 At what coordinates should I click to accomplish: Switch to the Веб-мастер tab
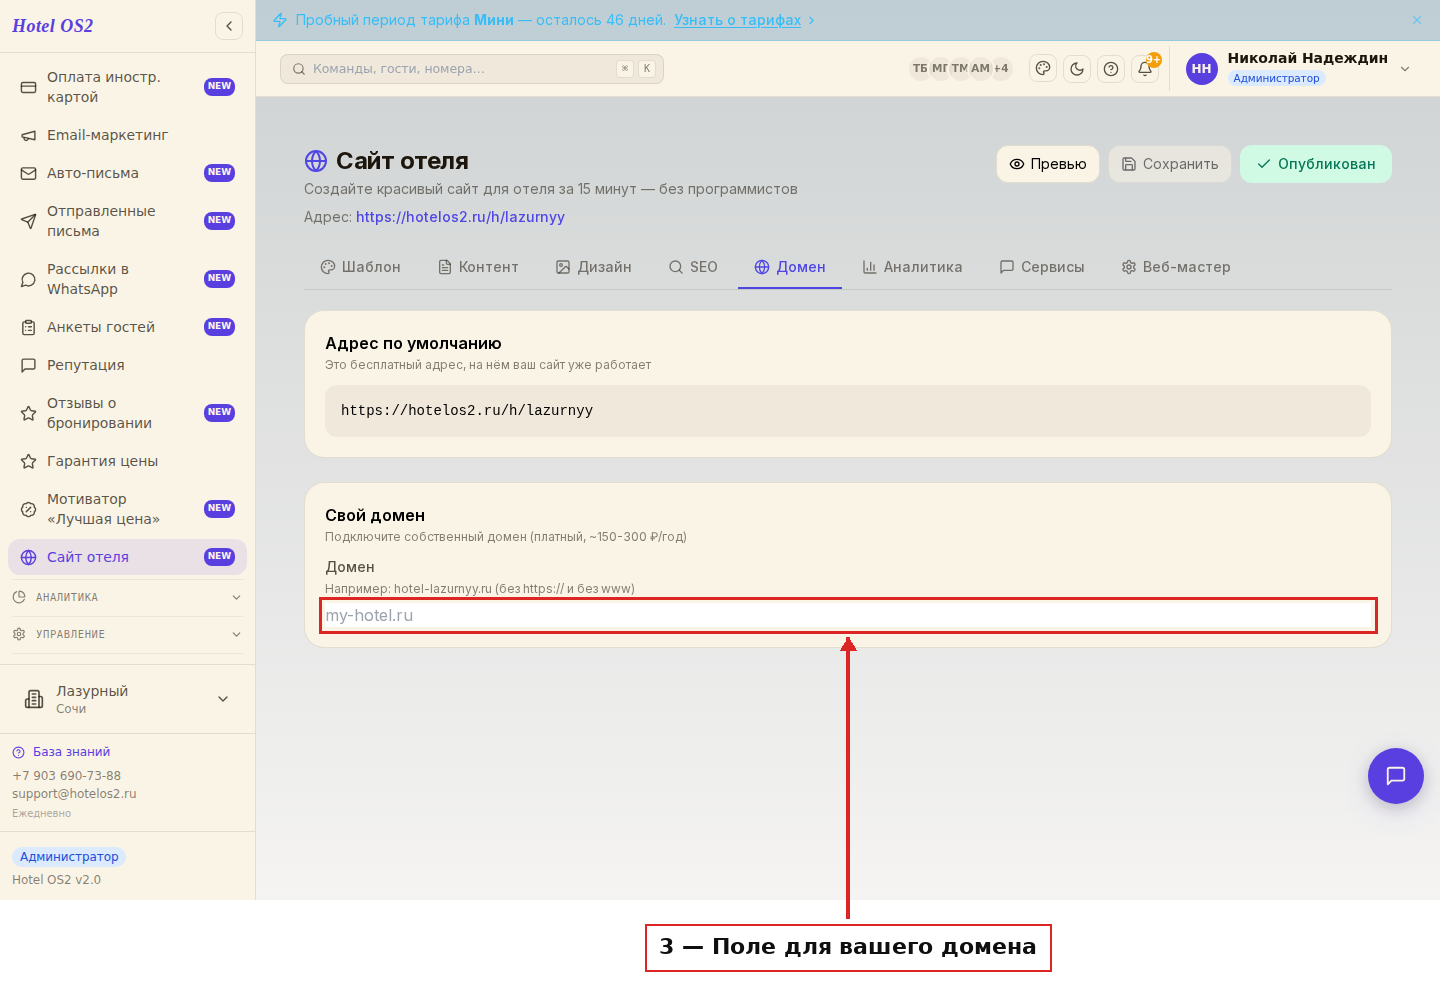1176,267
